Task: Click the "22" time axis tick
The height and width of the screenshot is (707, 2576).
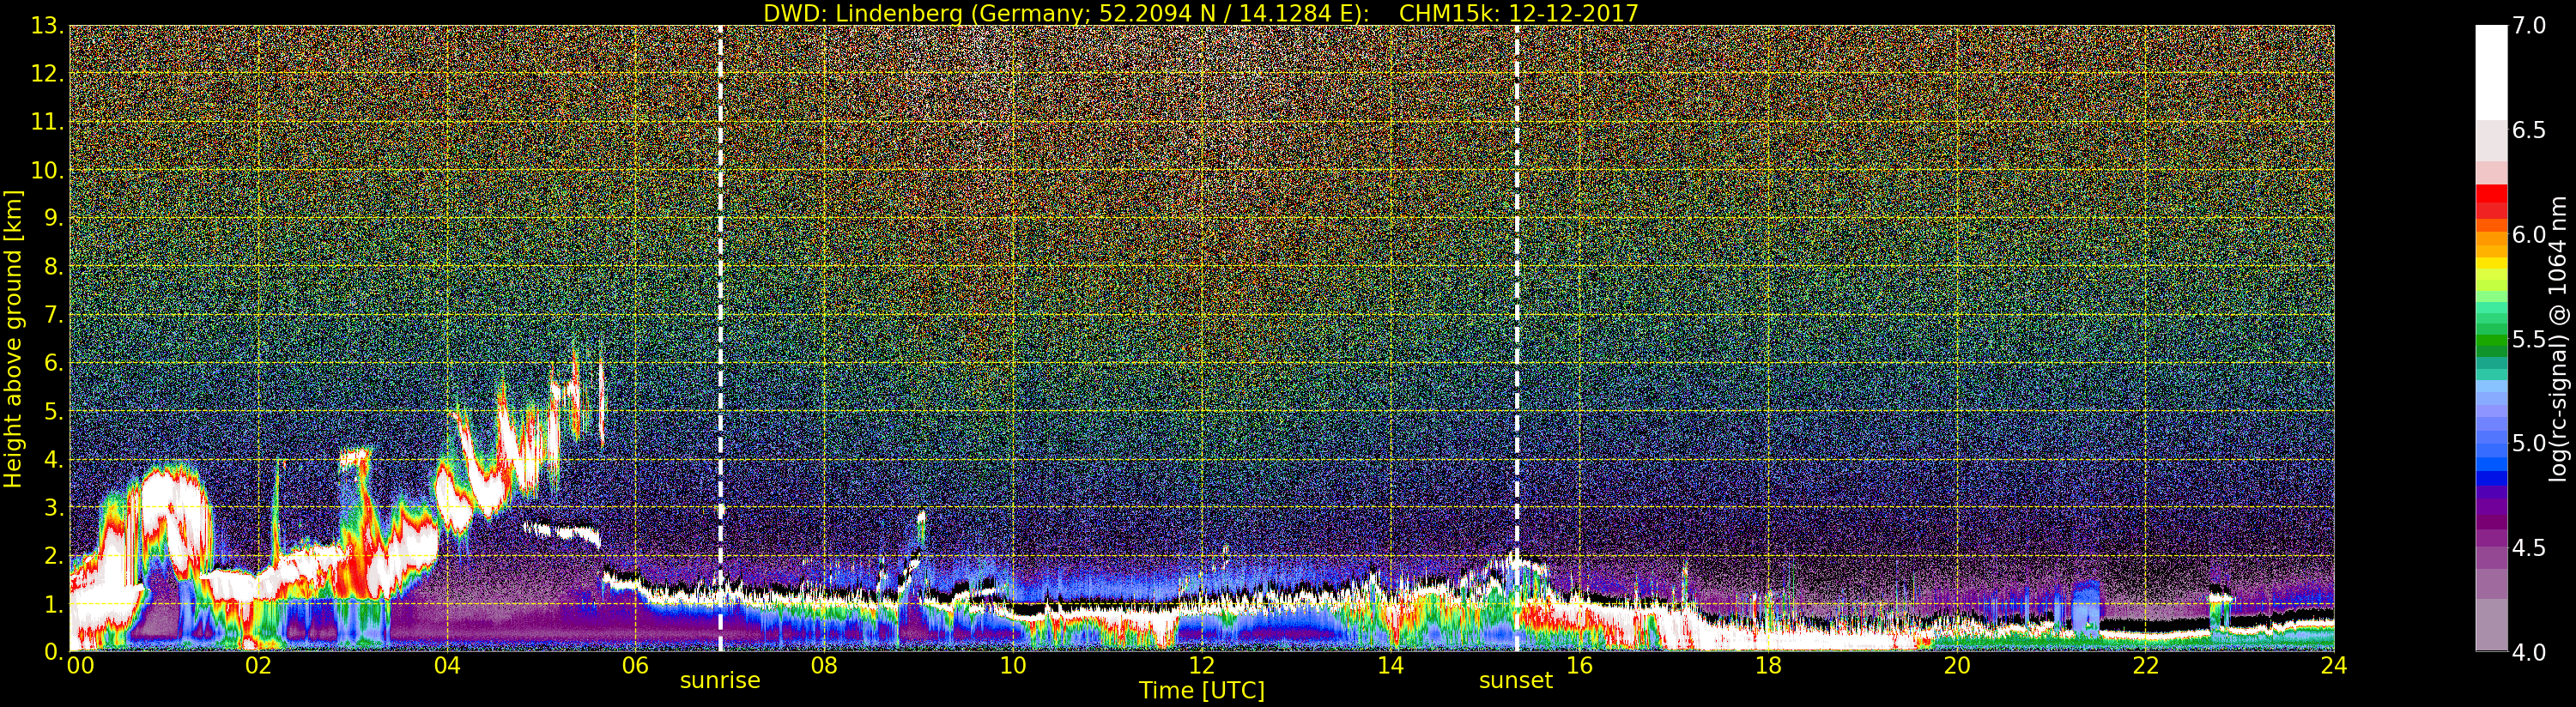Action: 2145,666
